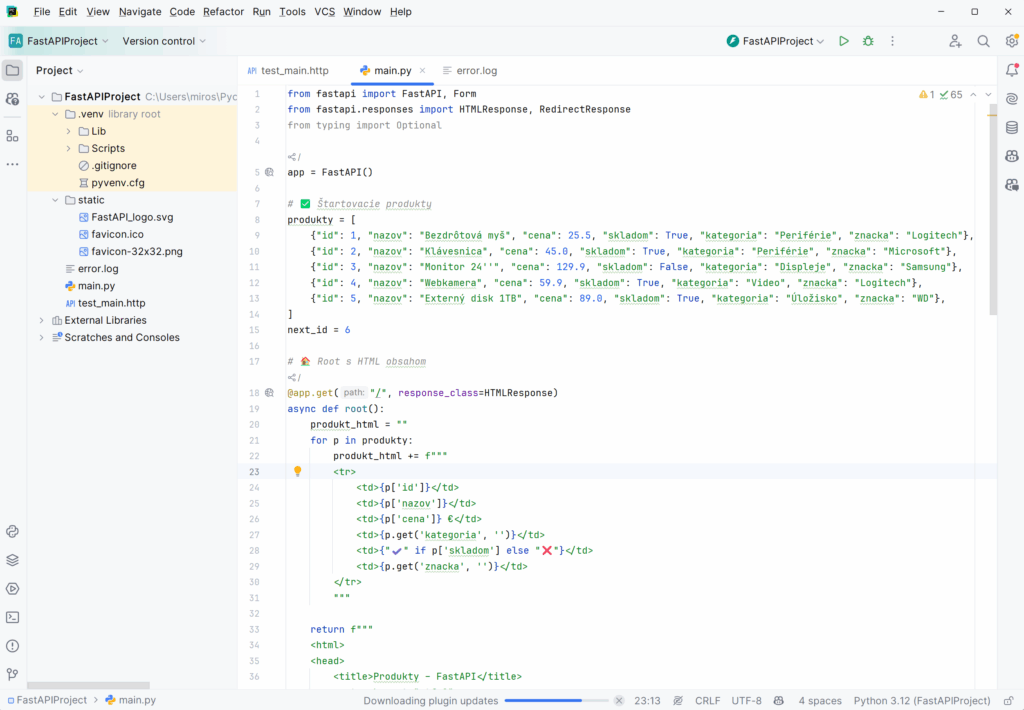Go to line via 23:13 position

pos(647,700)
